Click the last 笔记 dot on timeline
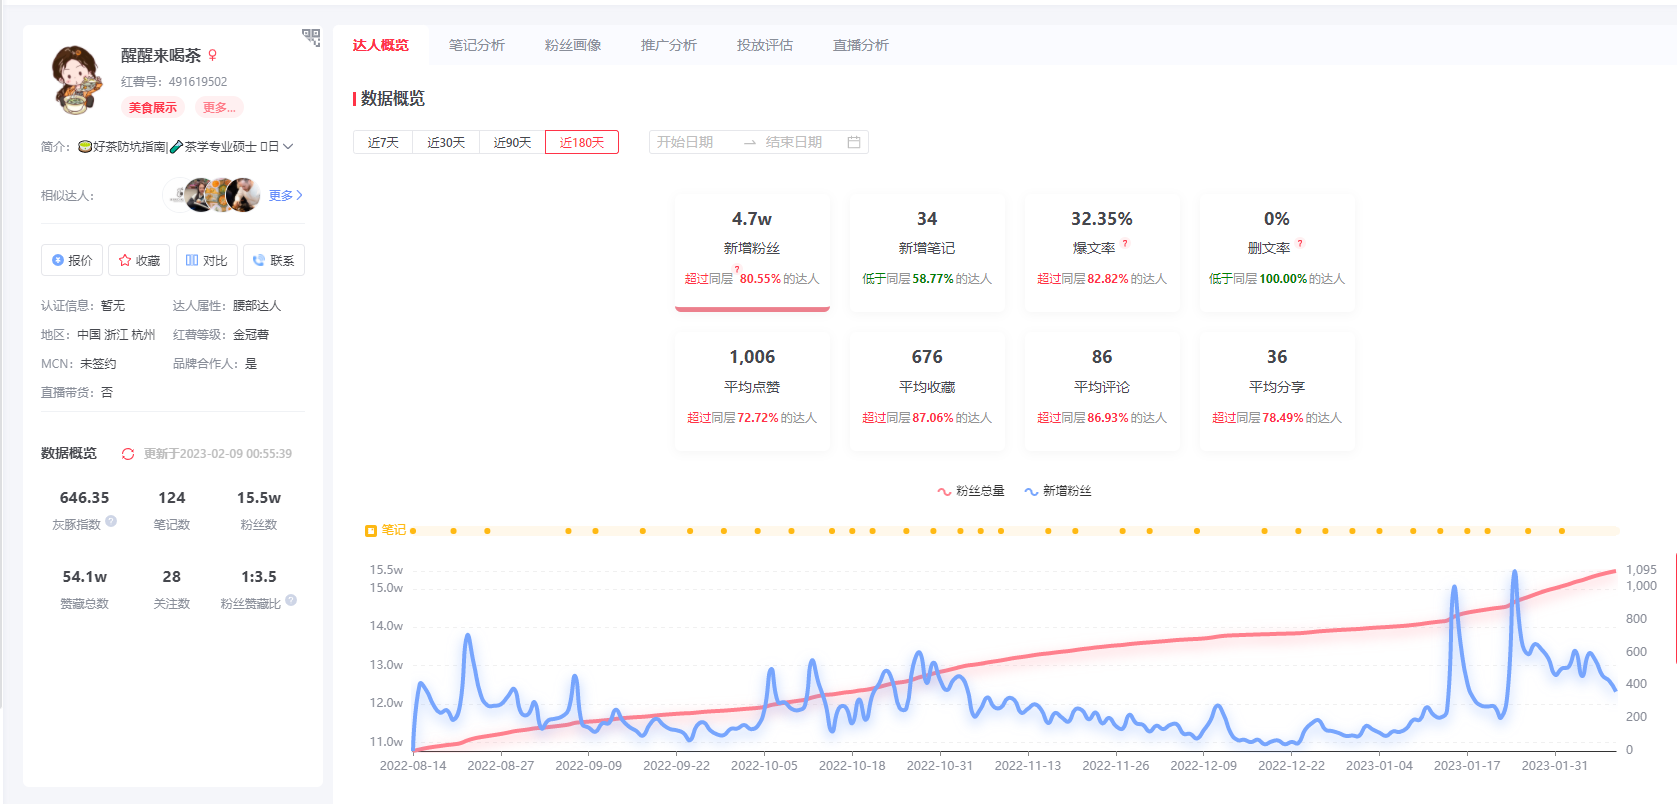 [1562, 531]
